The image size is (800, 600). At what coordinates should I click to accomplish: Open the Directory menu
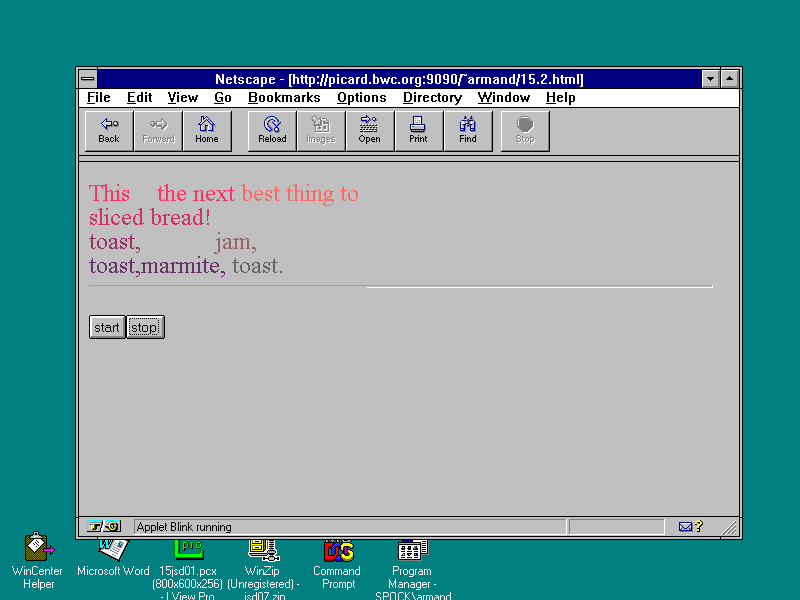click(x=432, y=98)
